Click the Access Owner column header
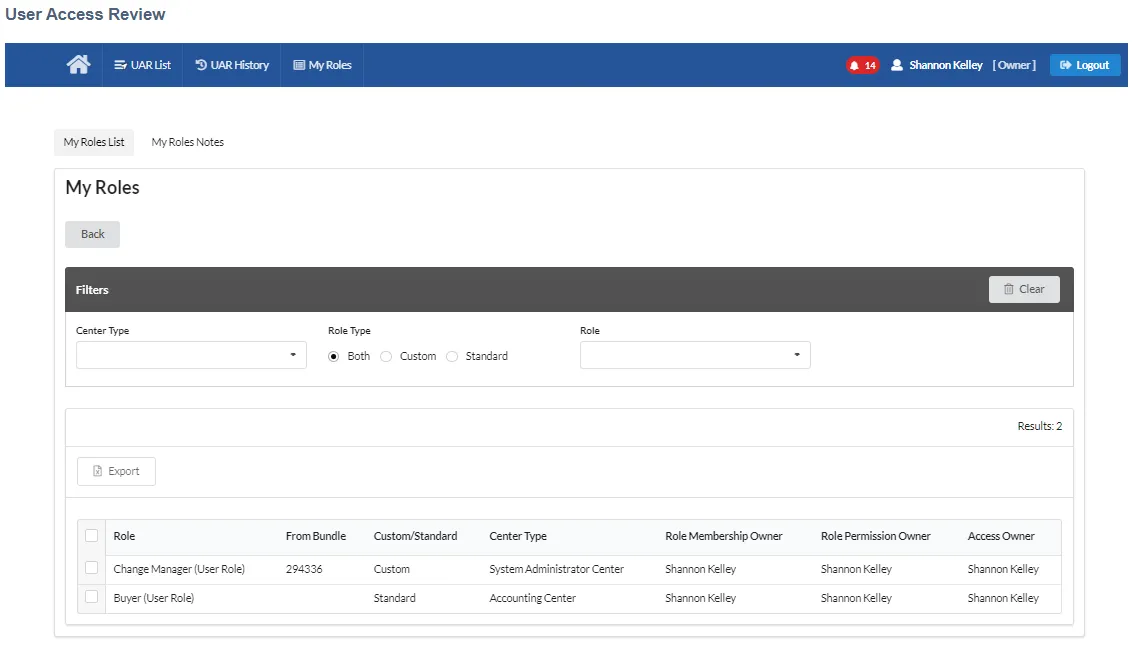Viewport: 1144px width, 651px height. 1001,536
